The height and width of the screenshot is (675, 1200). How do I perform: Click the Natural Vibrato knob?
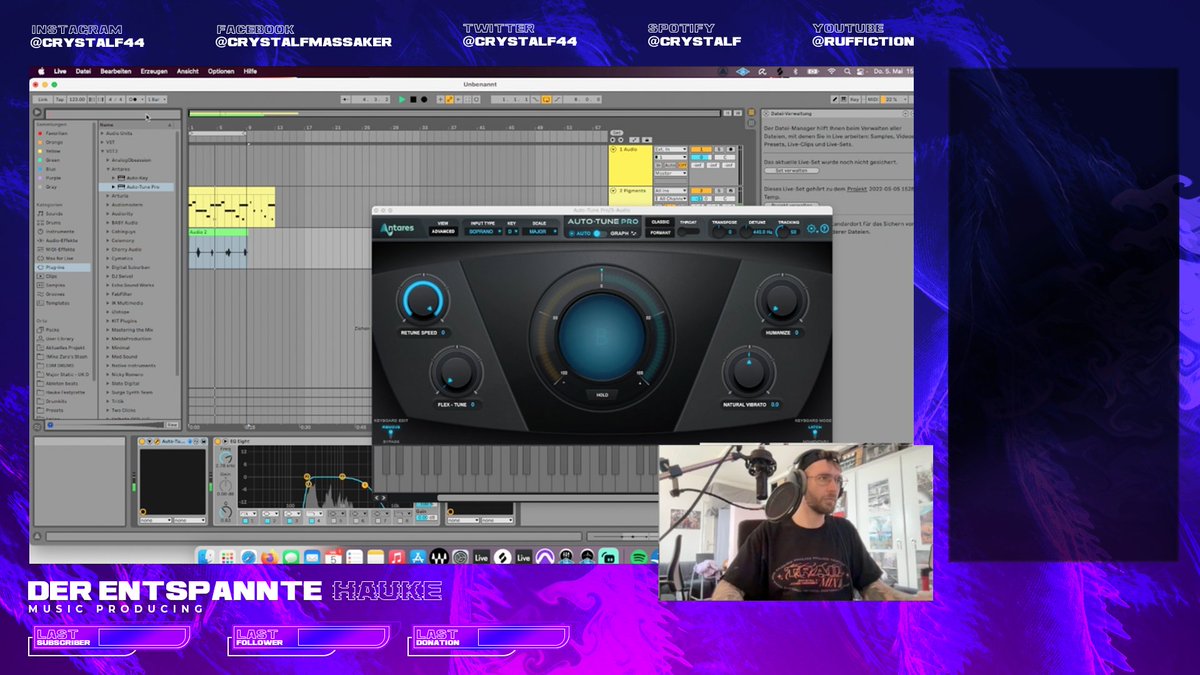(749, 371)
